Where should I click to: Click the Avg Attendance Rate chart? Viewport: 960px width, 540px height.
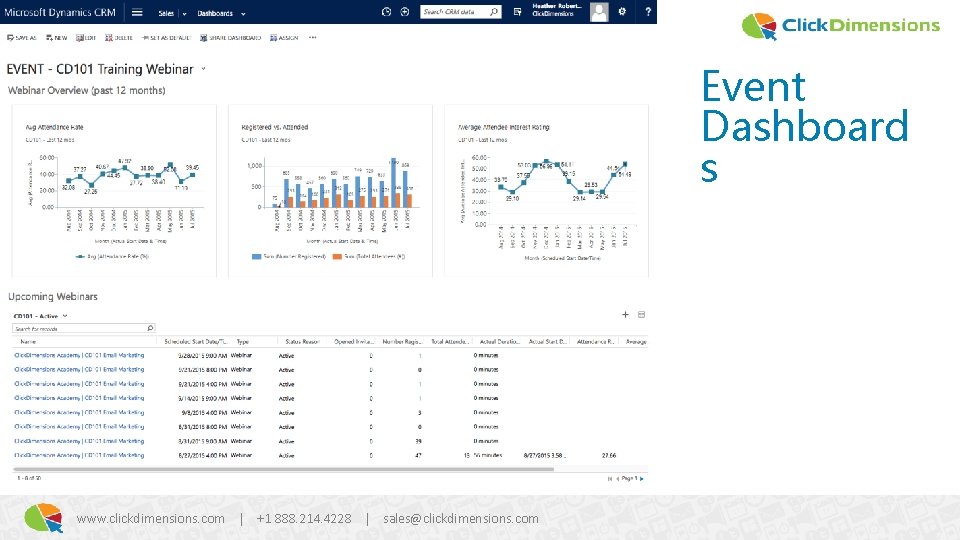point(114,191)
